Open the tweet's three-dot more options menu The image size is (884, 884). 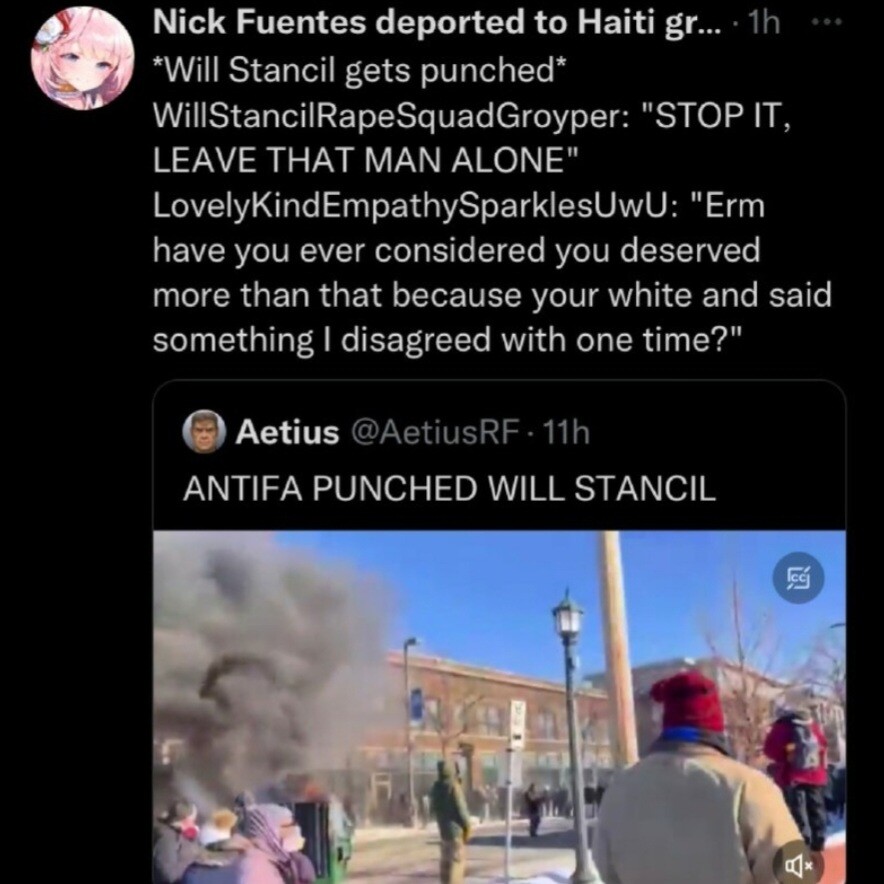tap(826, 23)
